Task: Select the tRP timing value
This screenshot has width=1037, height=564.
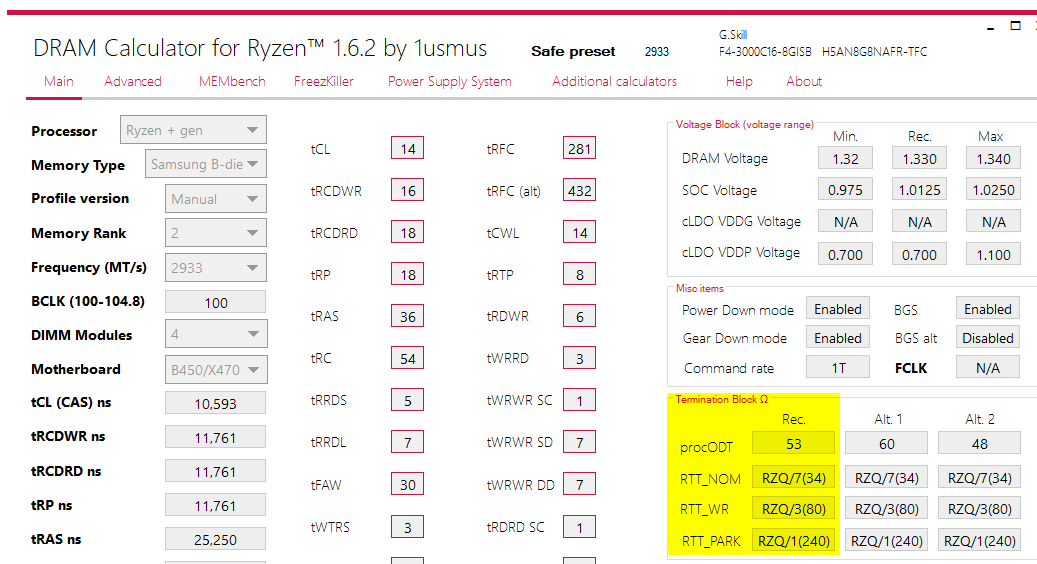Action: coord(407,274)
